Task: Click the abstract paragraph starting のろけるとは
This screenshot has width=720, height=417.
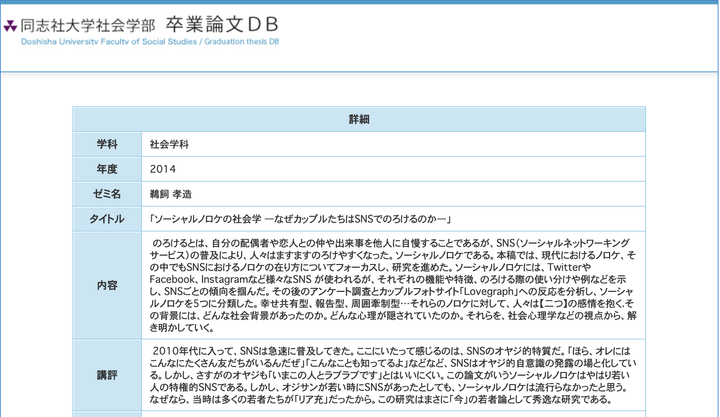Action: (393, 285)
